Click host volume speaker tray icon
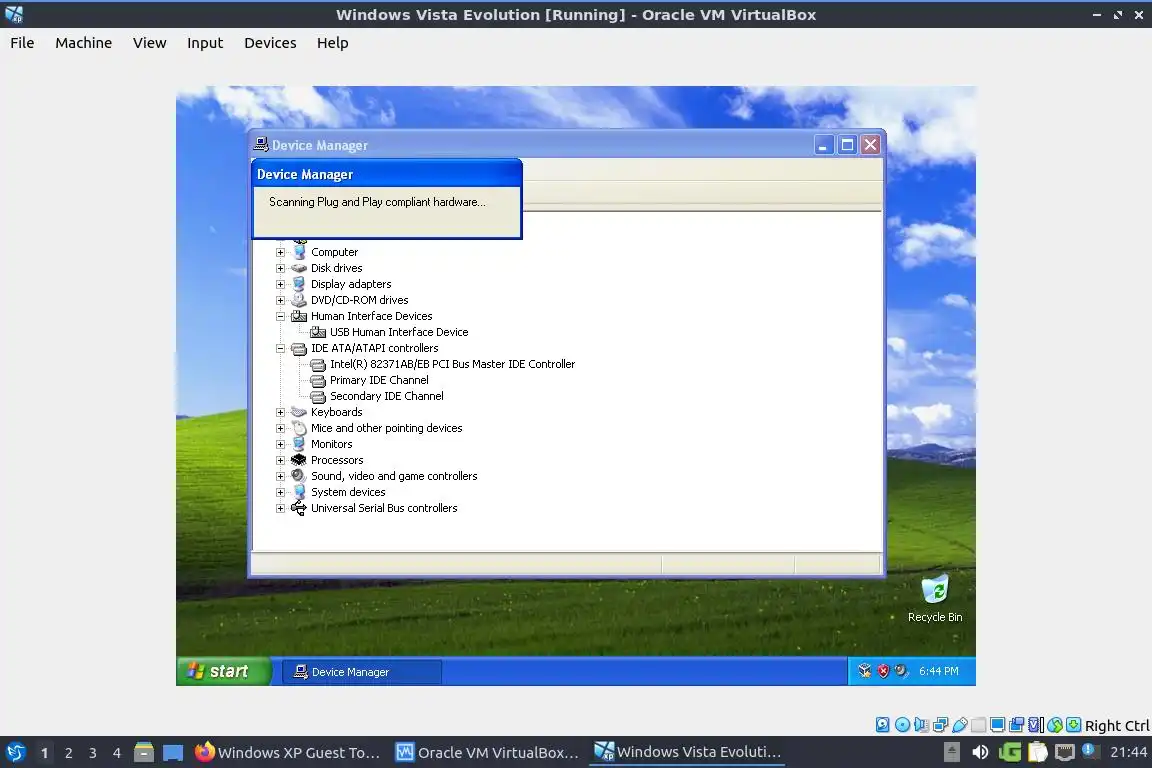The height and width of the screenshot is (768, 1152). pyautogui.click(x=980, y=753)
